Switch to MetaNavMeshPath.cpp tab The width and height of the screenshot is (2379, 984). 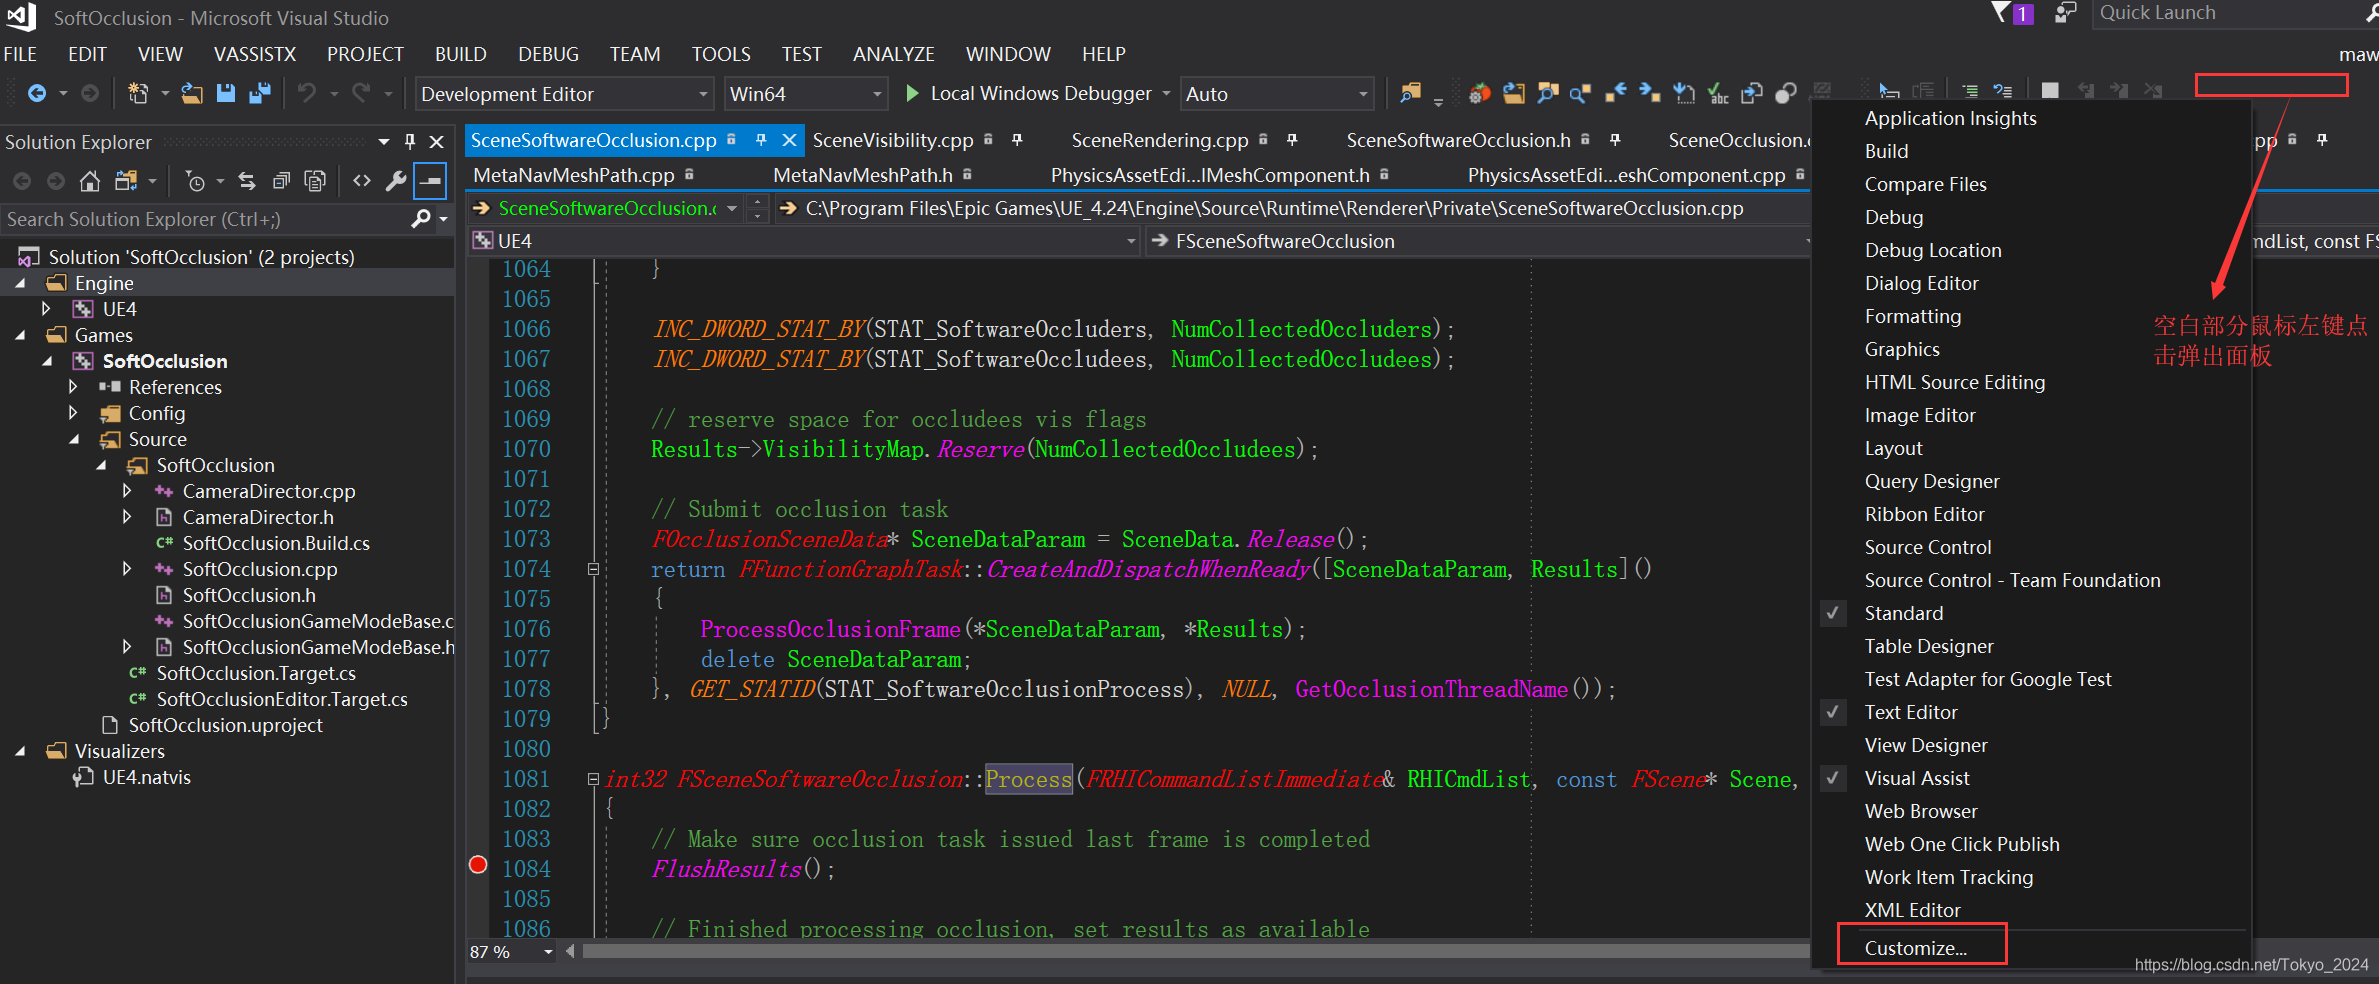coord(573,175)
